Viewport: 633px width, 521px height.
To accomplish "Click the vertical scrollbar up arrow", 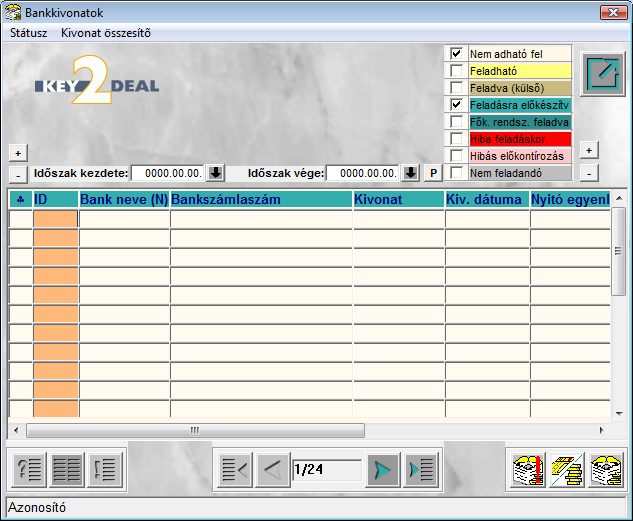I will coord(618,198).
